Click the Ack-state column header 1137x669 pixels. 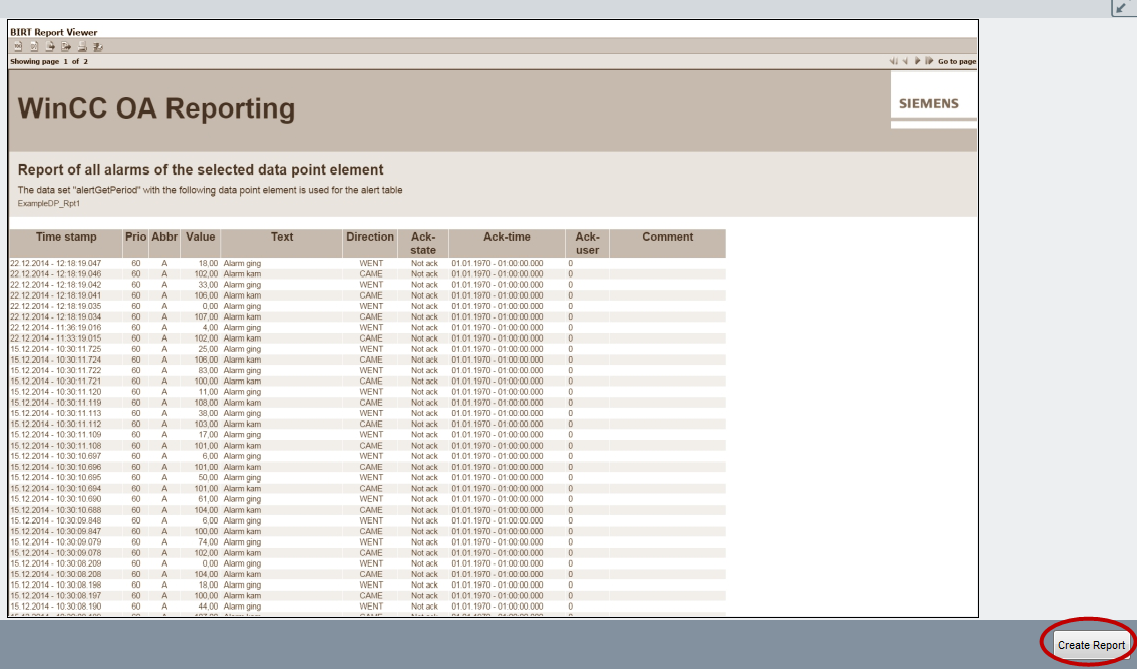pos(423,243)
